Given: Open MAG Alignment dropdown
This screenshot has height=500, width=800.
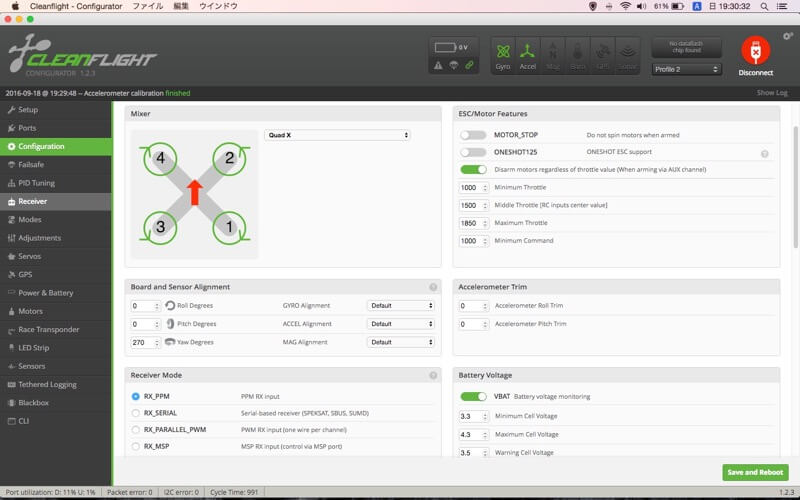Looking at the screenshot, I should pyautogui.click(x=401, y=342).
